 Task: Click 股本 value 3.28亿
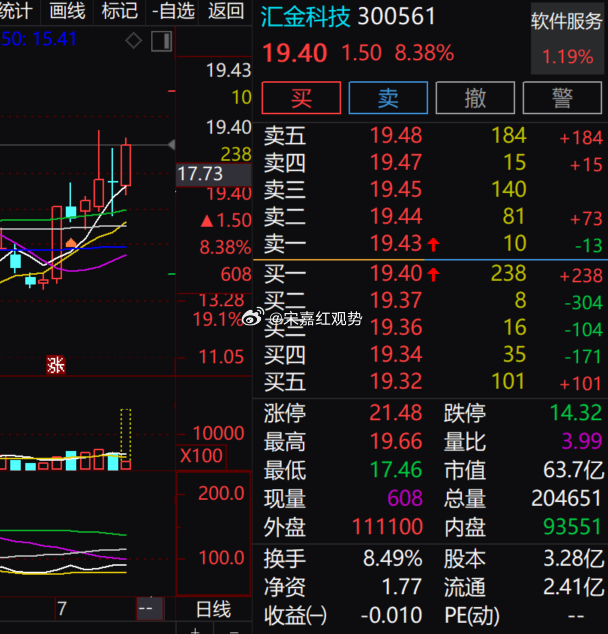[573, 559]
